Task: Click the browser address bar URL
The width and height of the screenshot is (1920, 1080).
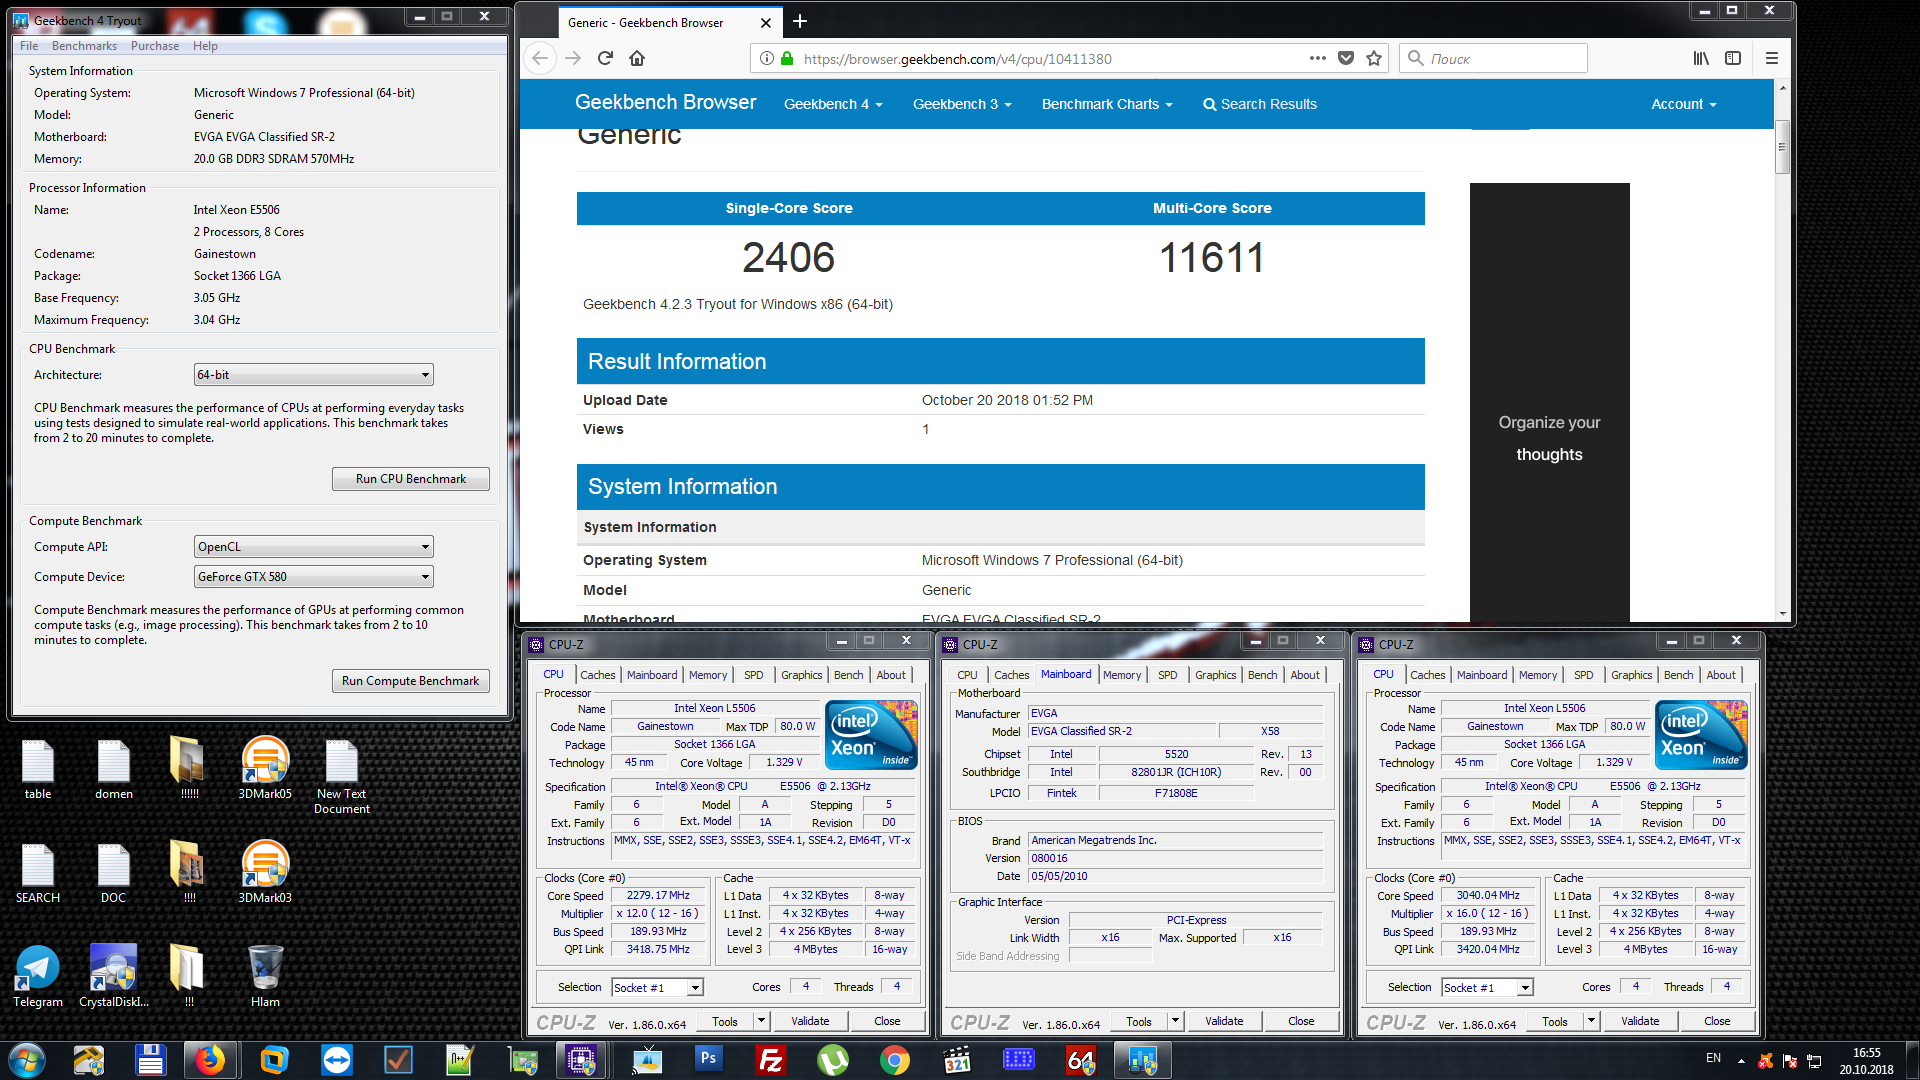Action: pyautogui.click(x=957, y=59)
